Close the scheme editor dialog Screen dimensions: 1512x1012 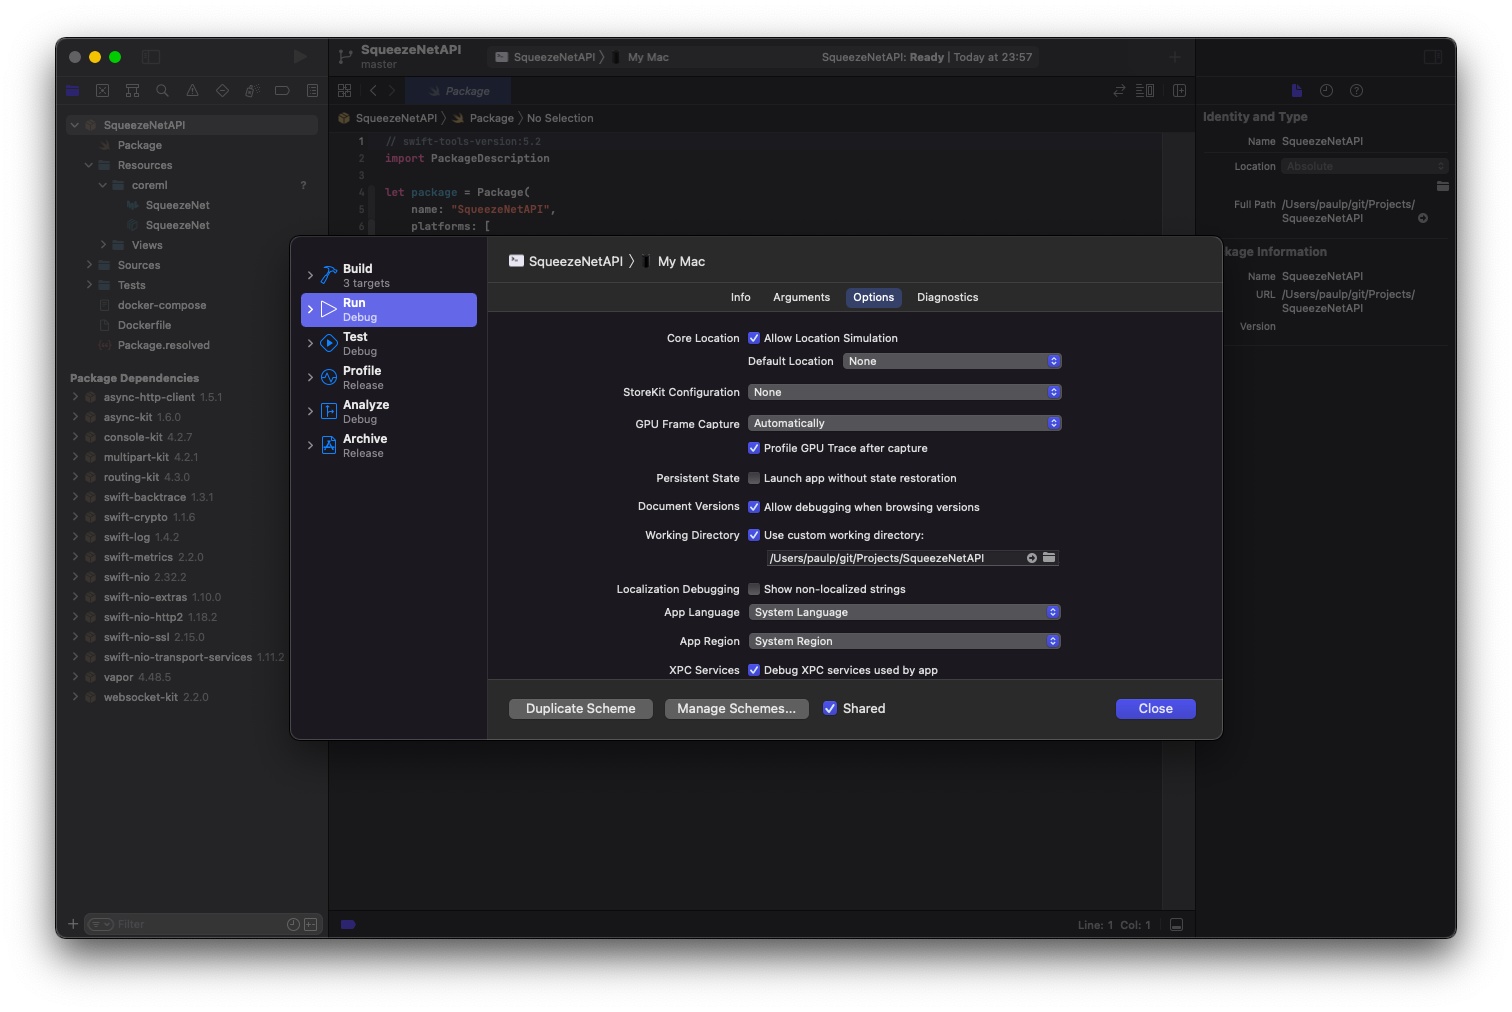point(1156,708)
